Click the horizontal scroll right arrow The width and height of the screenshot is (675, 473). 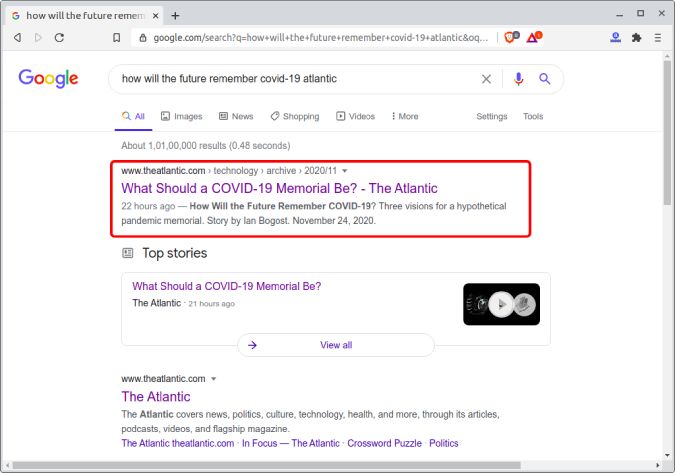[x=657, y=465]
